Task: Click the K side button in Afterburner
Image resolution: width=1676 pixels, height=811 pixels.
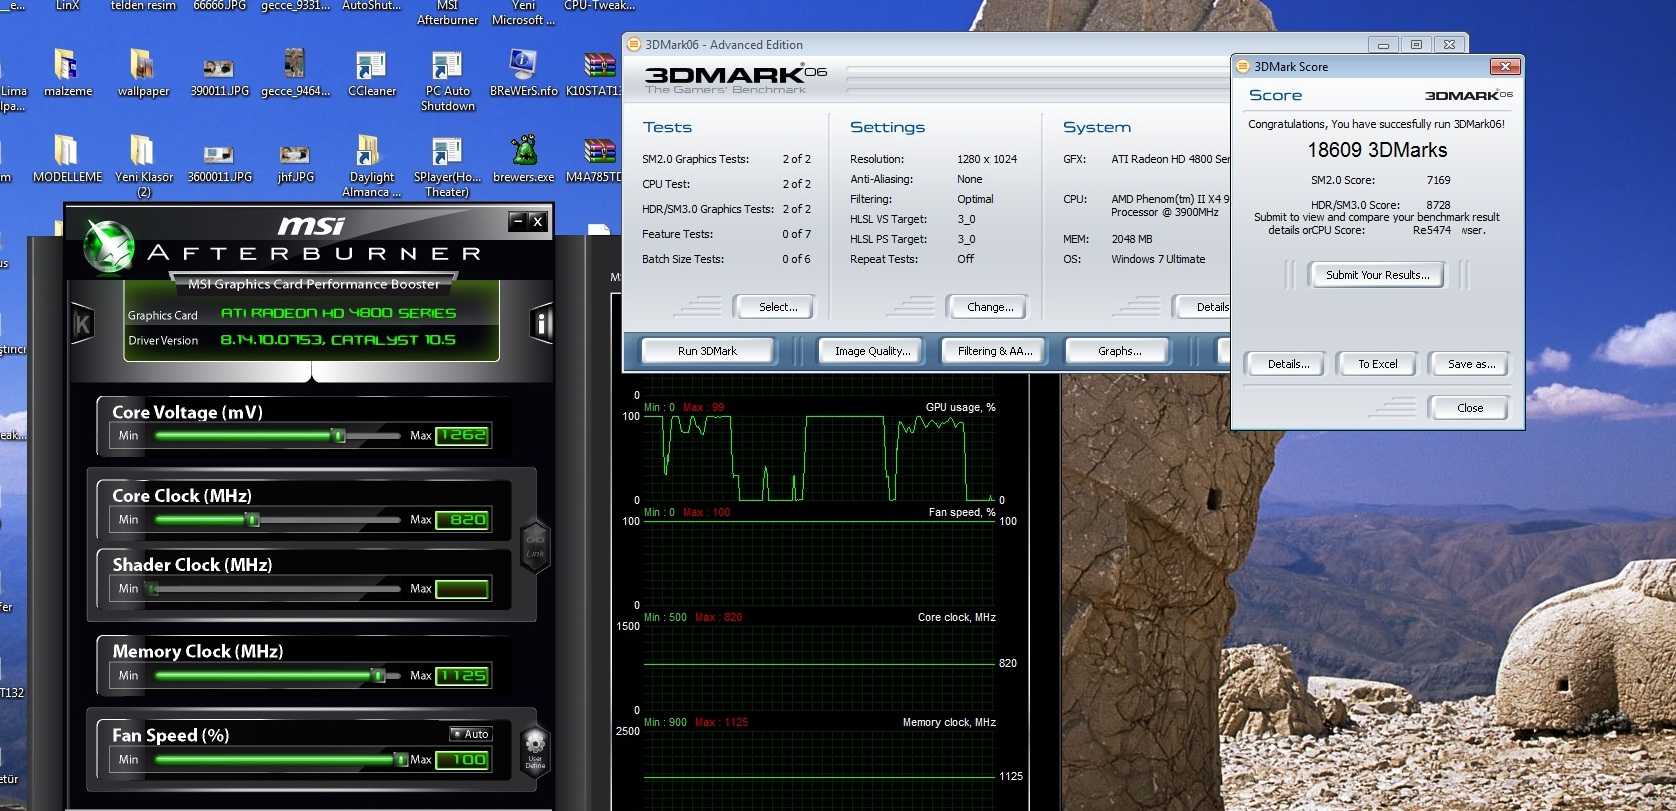Action: click(83, 323)
